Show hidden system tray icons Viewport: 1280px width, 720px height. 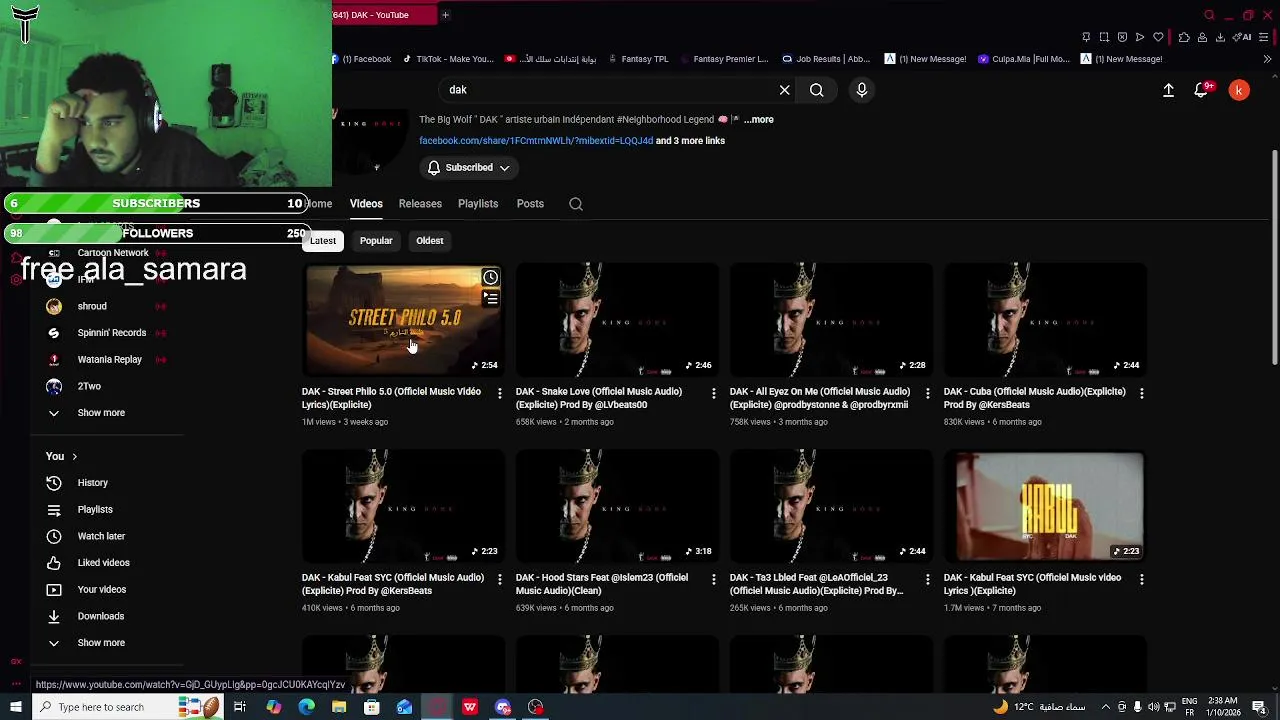point(1105,707)
